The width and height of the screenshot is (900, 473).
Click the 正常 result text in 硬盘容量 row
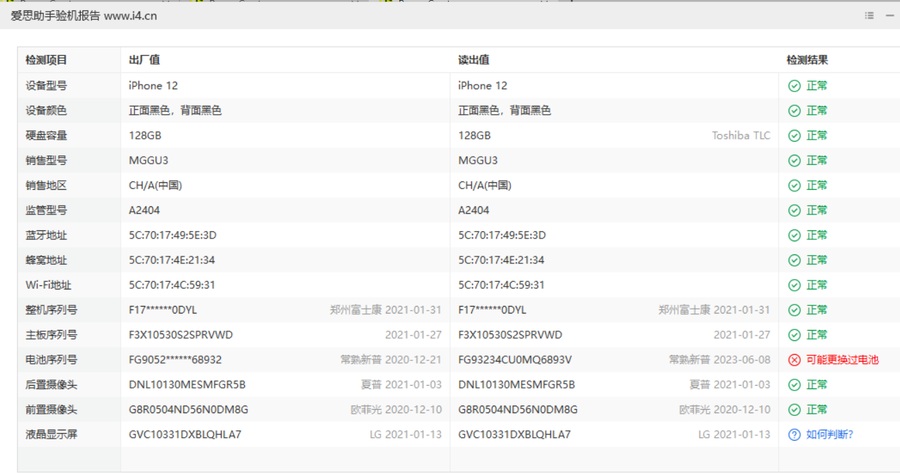click(817, 135)
